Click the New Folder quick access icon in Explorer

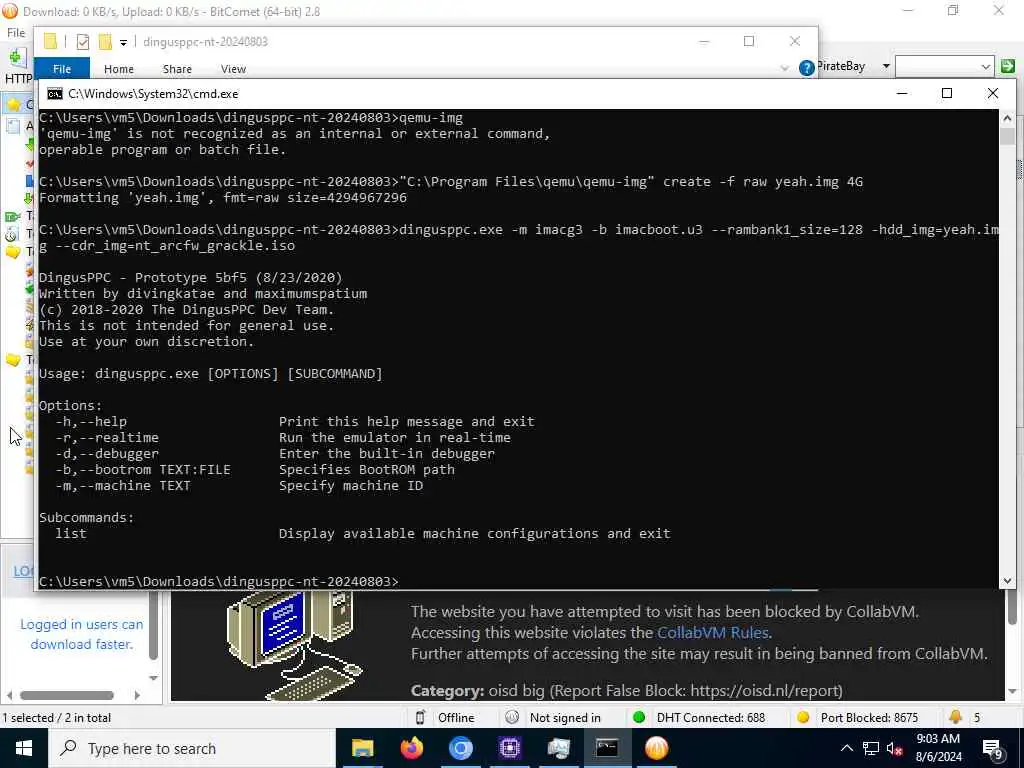(104, 42)
